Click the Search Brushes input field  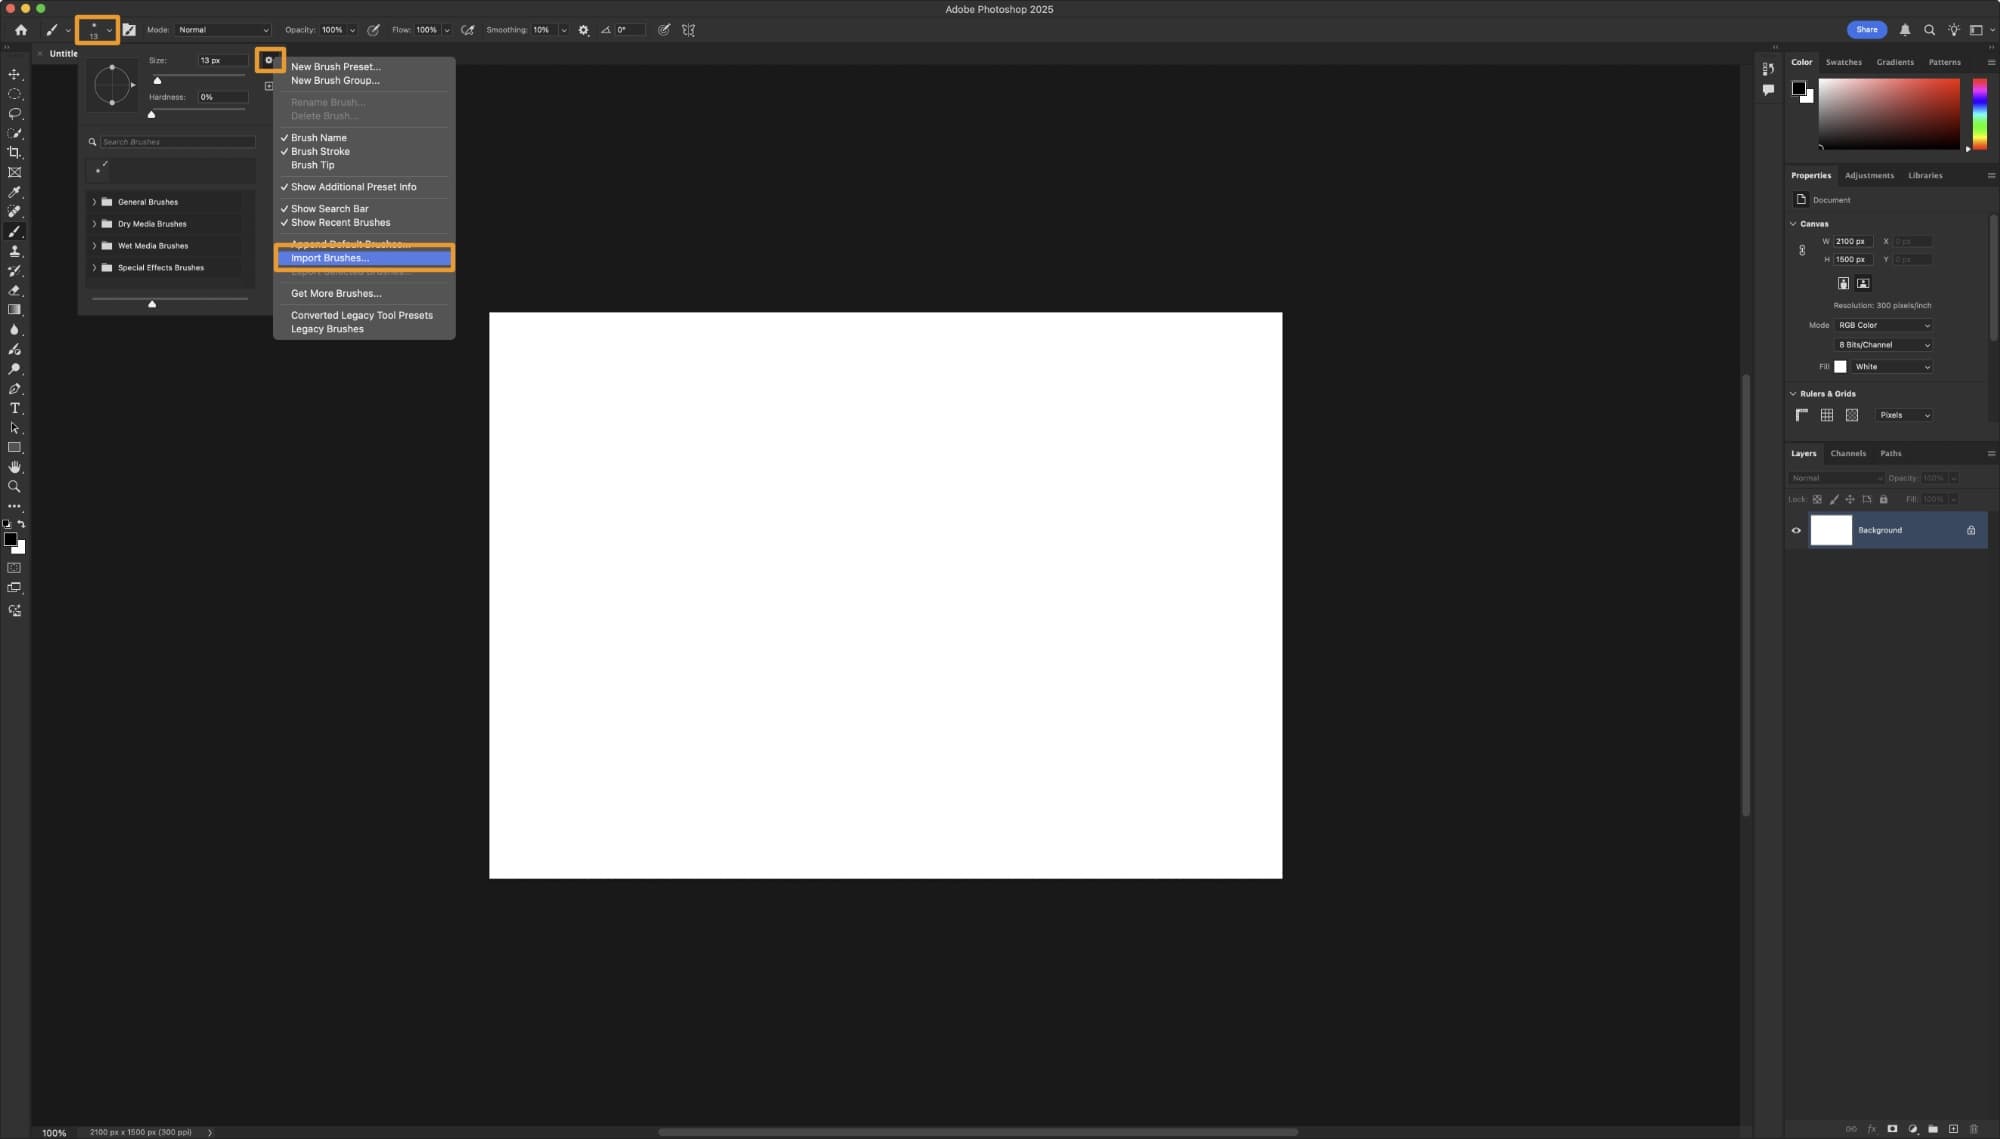[177, 142]
